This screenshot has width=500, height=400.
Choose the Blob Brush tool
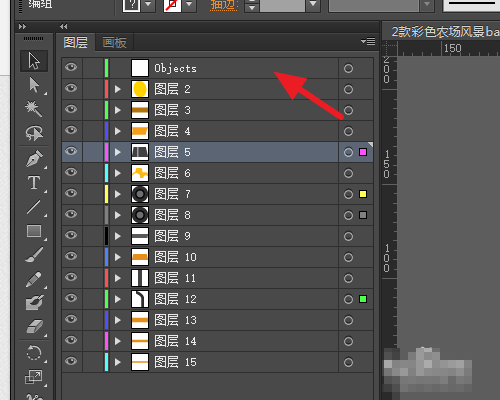(34, 303)
